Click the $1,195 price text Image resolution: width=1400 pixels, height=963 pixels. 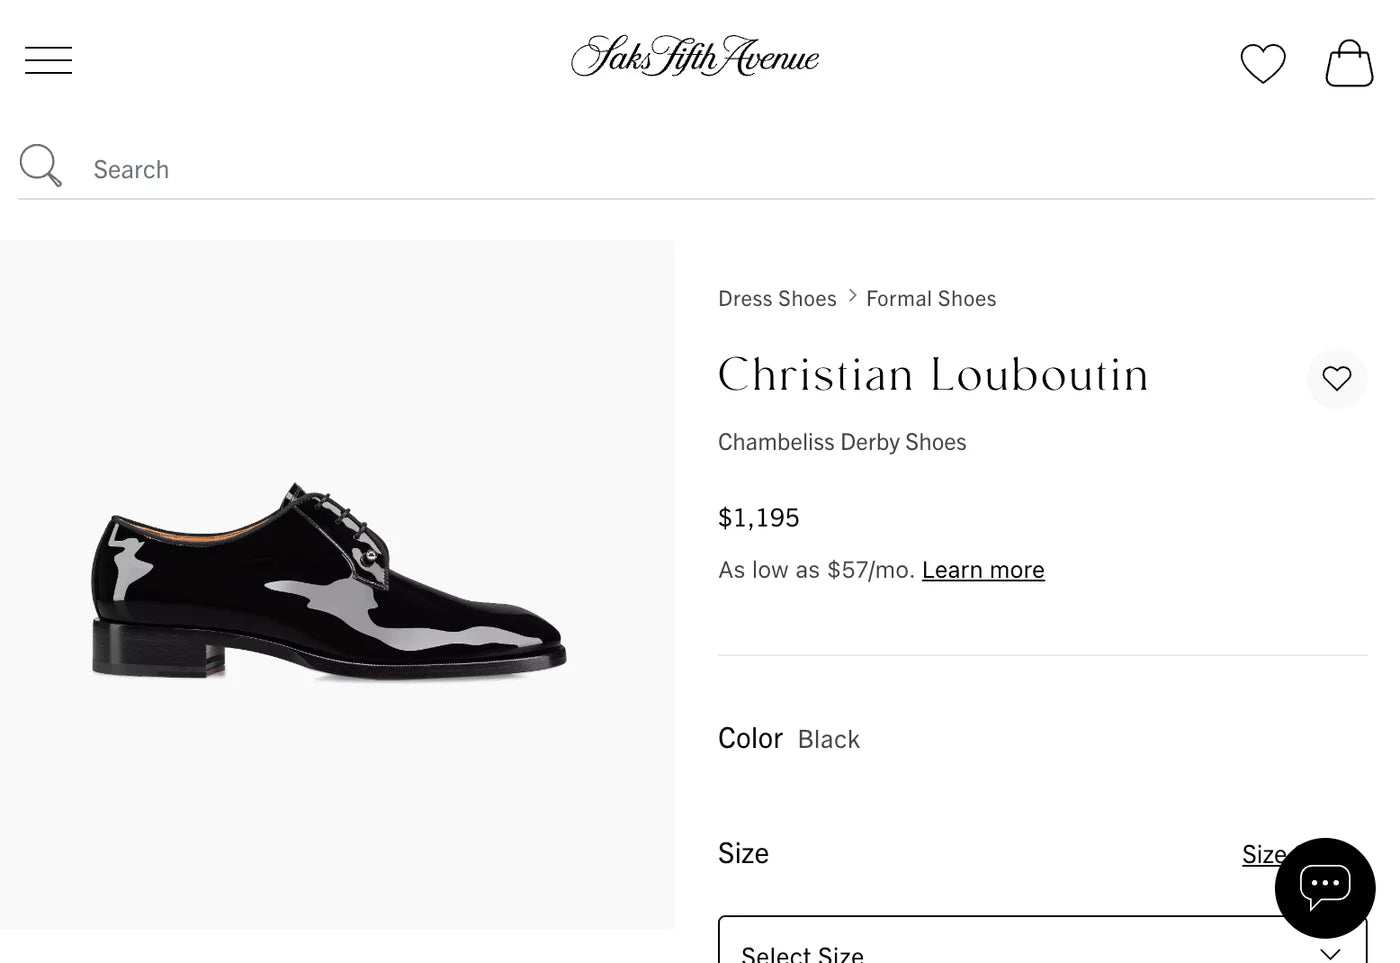758,517
